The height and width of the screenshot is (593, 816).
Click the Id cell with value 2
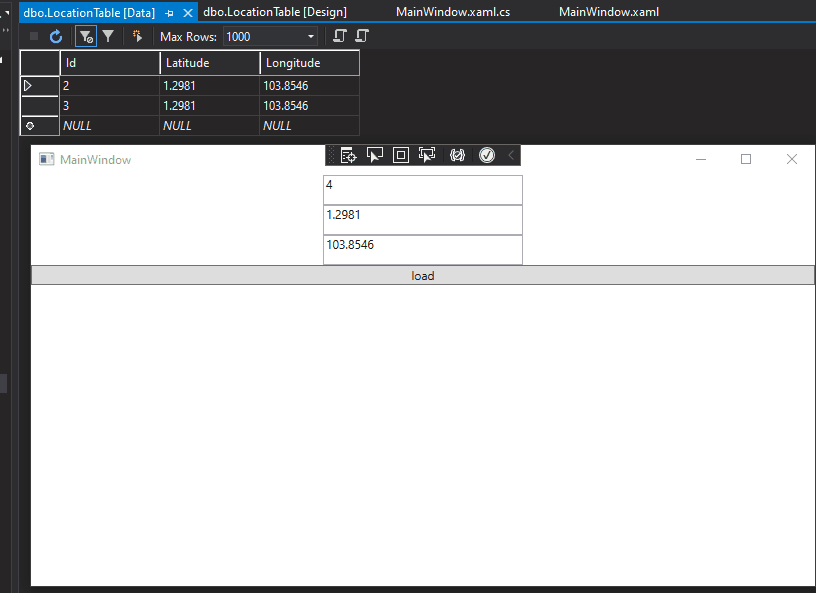point(110,85)
